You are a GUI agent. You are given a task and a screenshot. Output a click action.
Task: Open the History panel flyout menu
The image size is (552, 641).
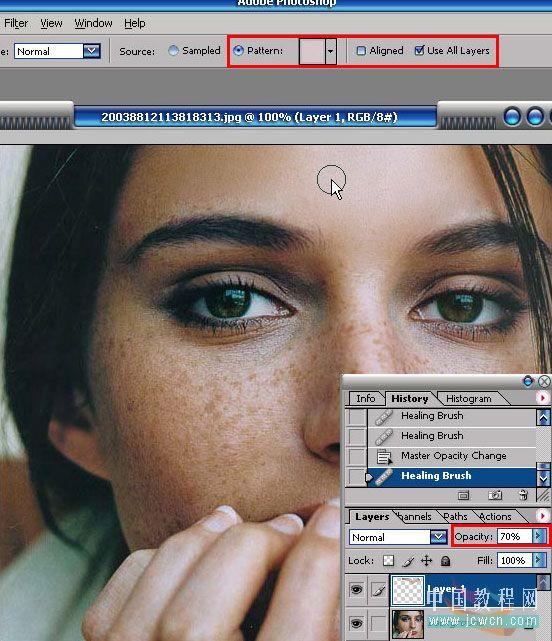(x=543, y=398)
